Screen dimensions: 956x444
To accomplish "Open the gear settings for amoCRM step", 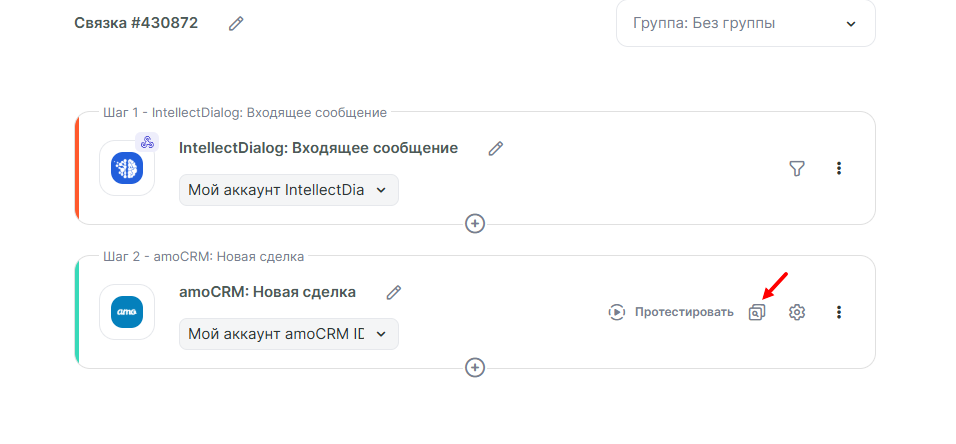I will [797, 312].
